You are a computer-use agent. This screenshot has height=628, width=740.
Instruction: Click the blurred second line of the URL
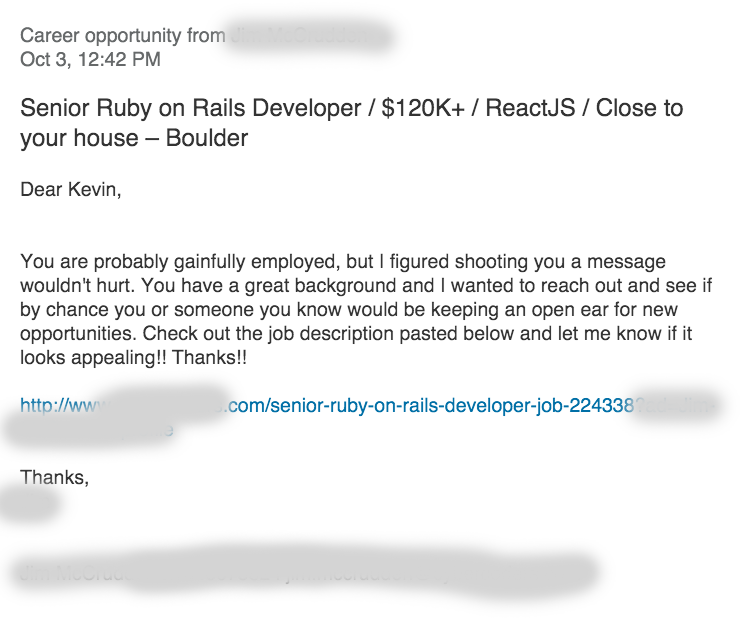click(x=90, y=431)
